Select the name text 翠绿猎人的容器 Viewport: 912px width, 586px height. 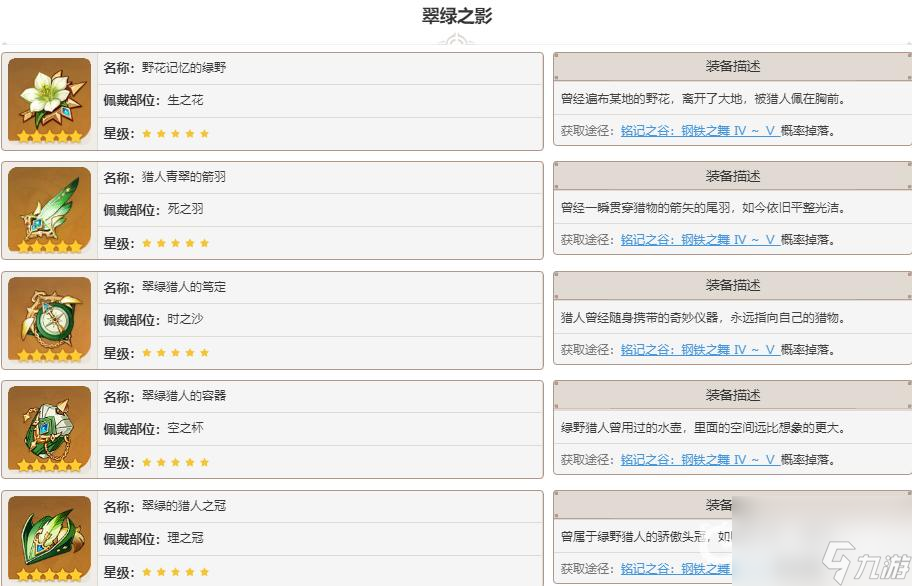coord(184,396)
